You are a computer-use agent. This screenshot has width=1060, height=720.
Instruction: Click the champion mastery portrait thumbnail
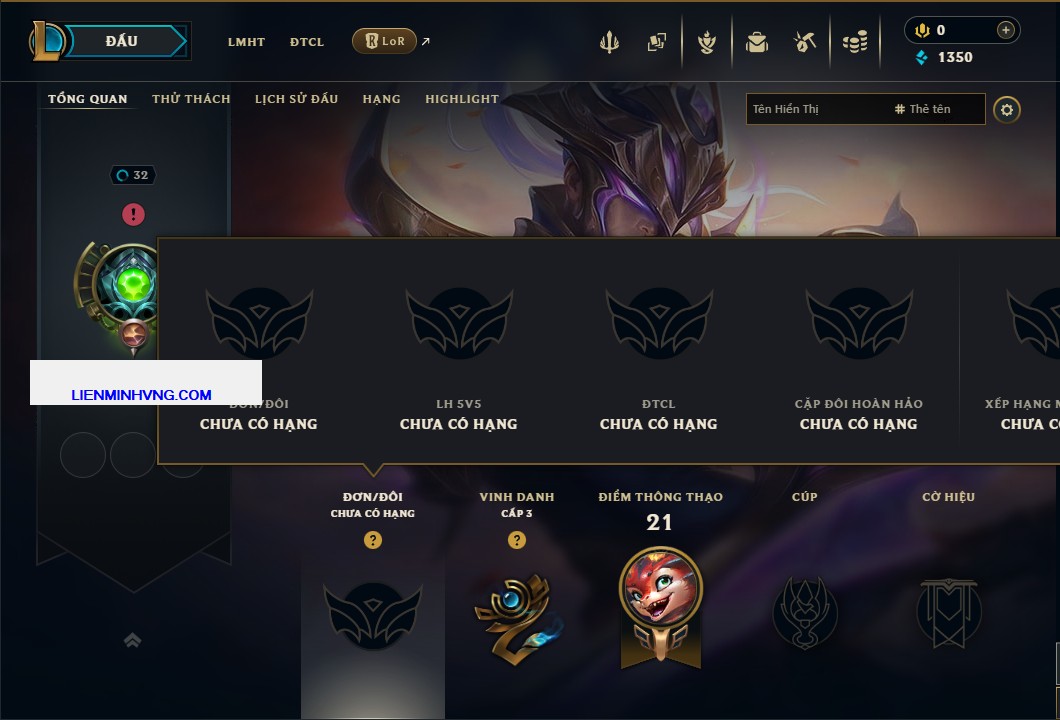(x=660, y=587)
